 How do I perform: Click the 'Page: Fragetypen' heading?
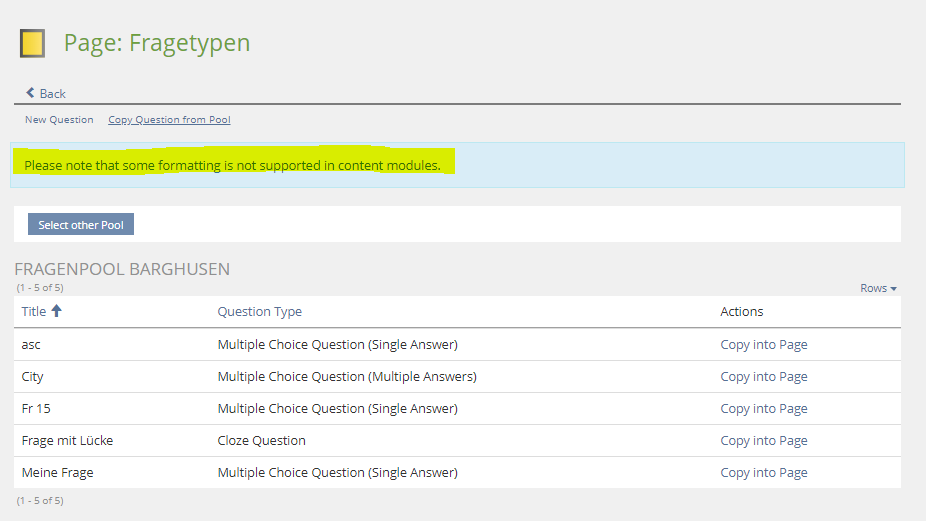coord(157,43)
